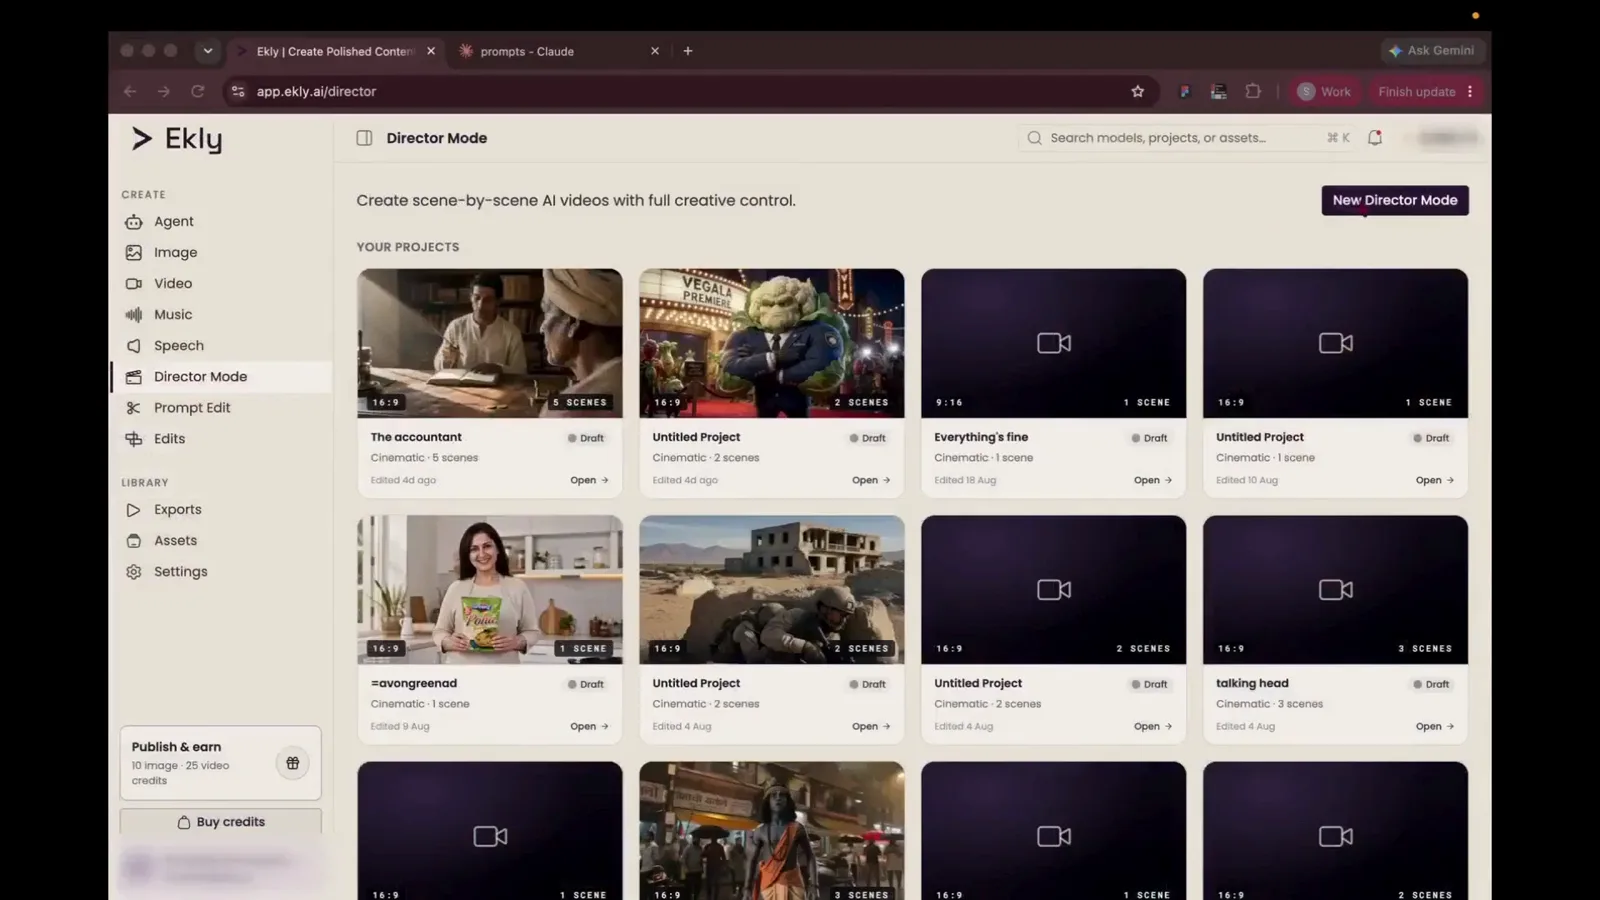Click the Buy credits button

click(x=221, y=822)
